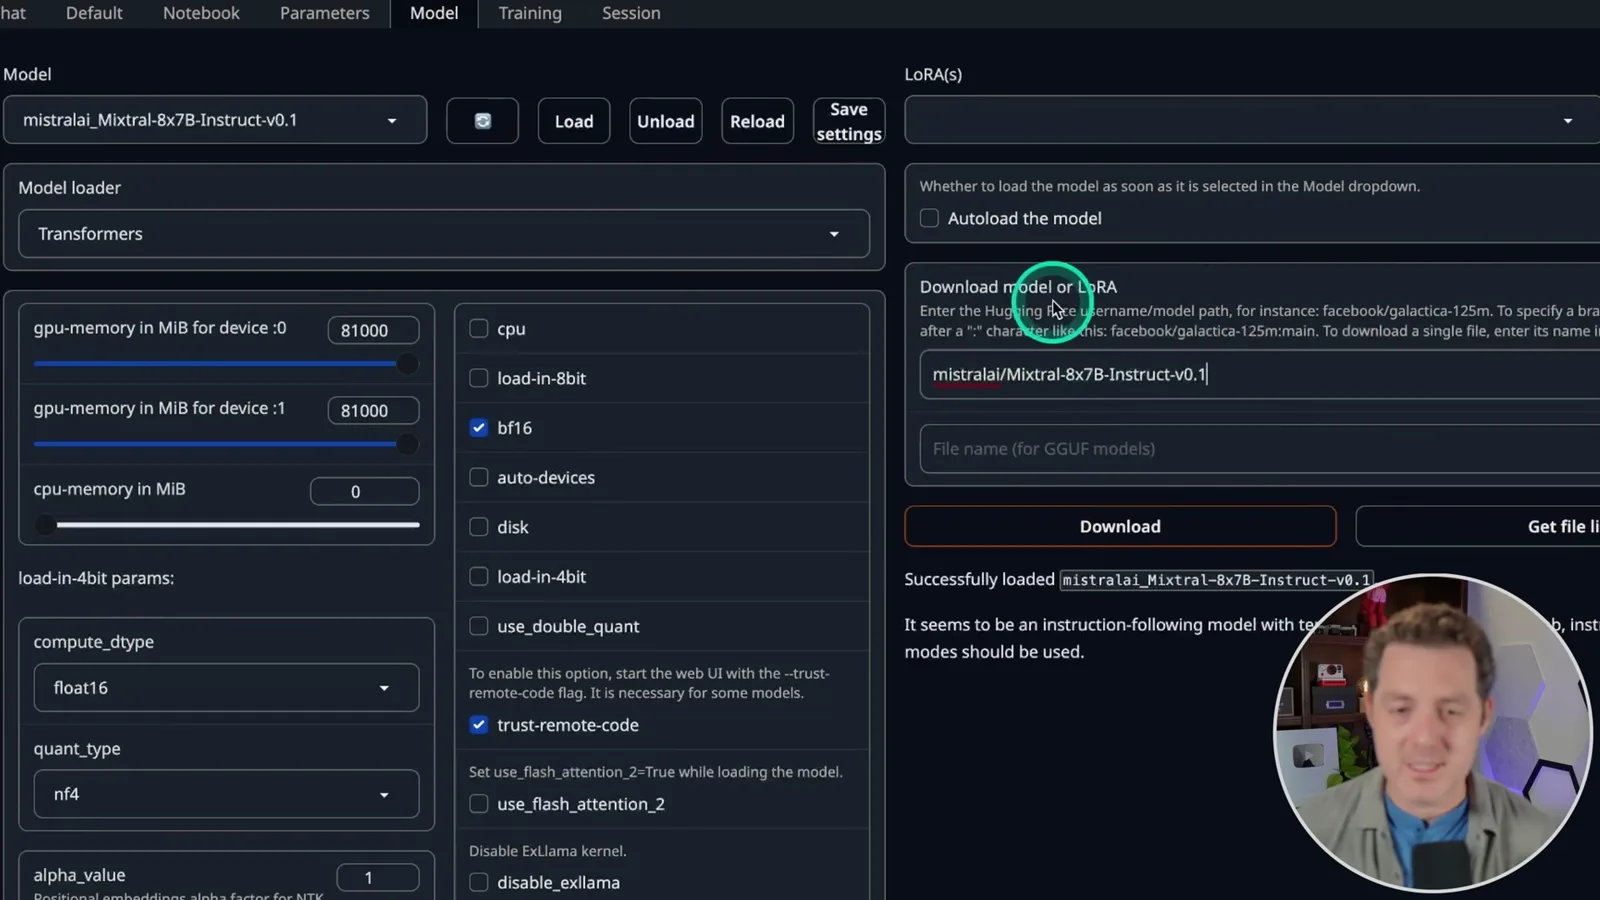Open the Model dropdown showing mistralai_Mixtral-8x7B-Instruct-v0.1
The image size is (1600, 900).
tap(215, 120)
